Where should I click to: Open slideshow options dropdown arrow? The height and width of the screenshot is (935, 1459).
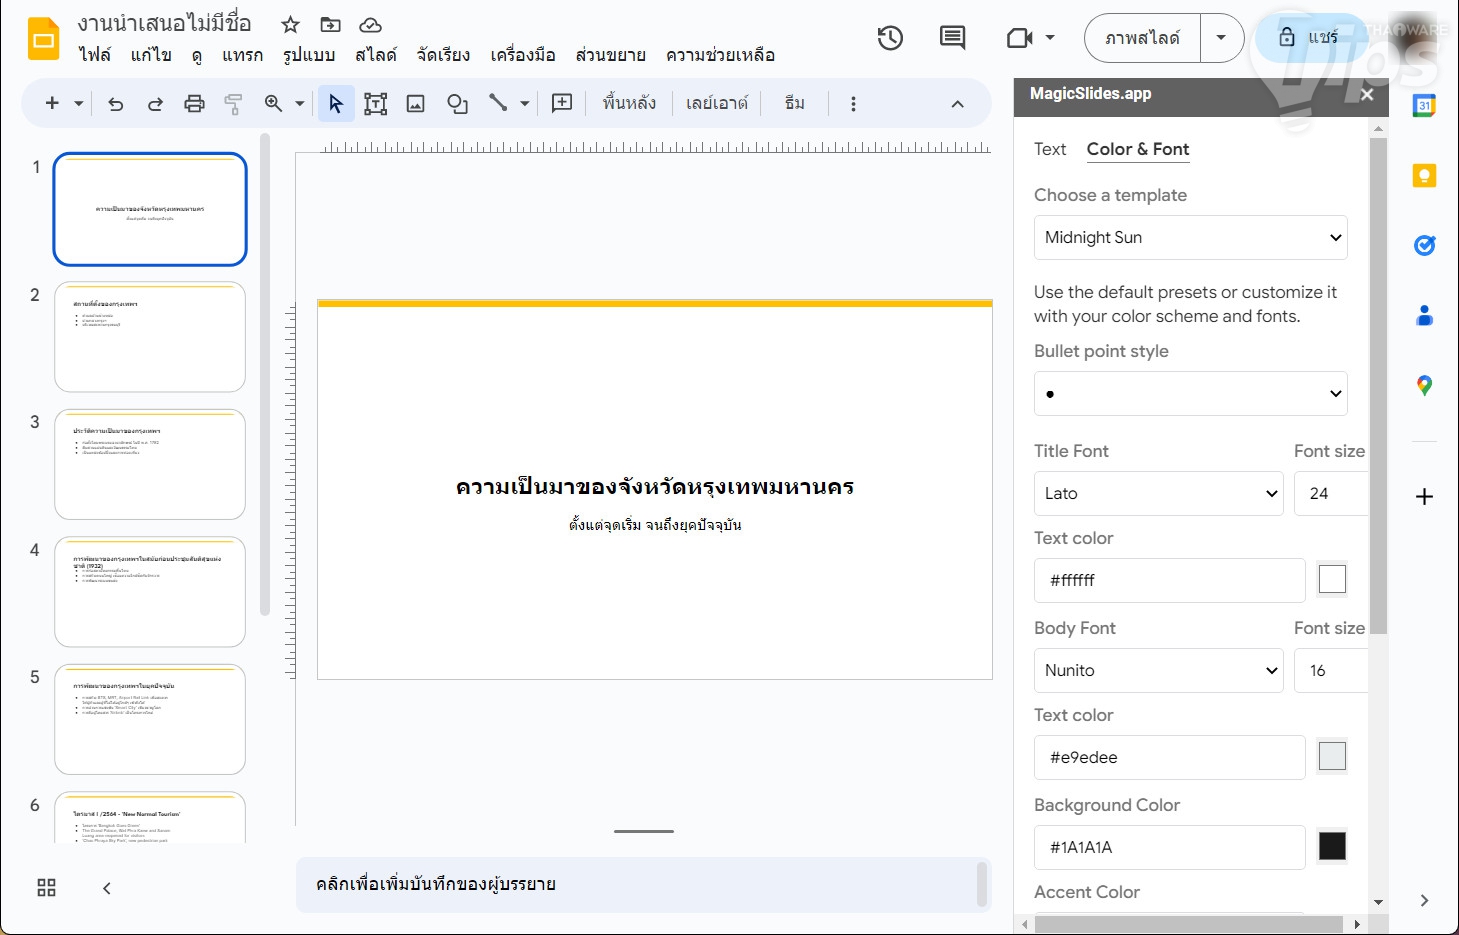coord(1221,38)
